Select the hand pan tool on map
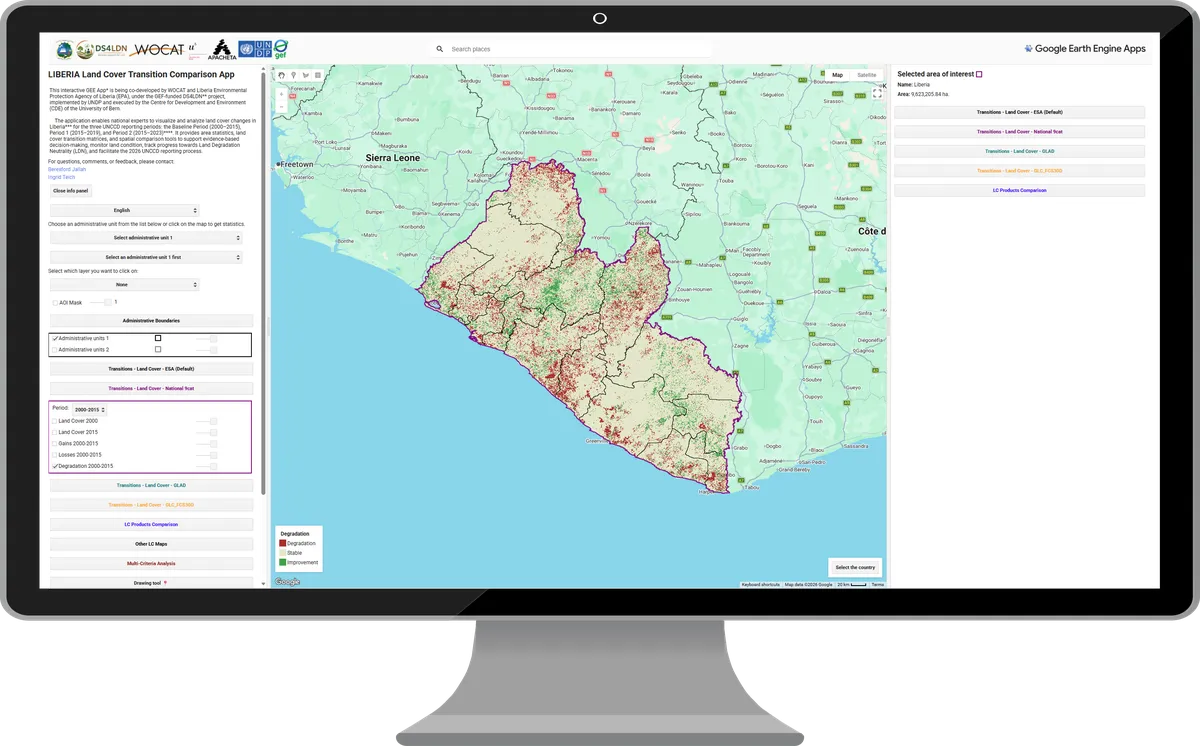 pos(282,75)
